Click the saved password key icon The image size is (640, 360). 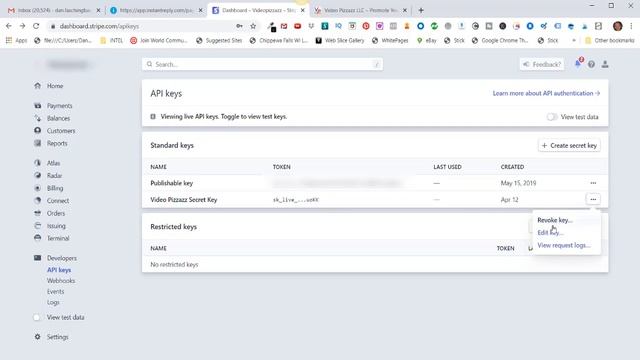coord(239,26)
